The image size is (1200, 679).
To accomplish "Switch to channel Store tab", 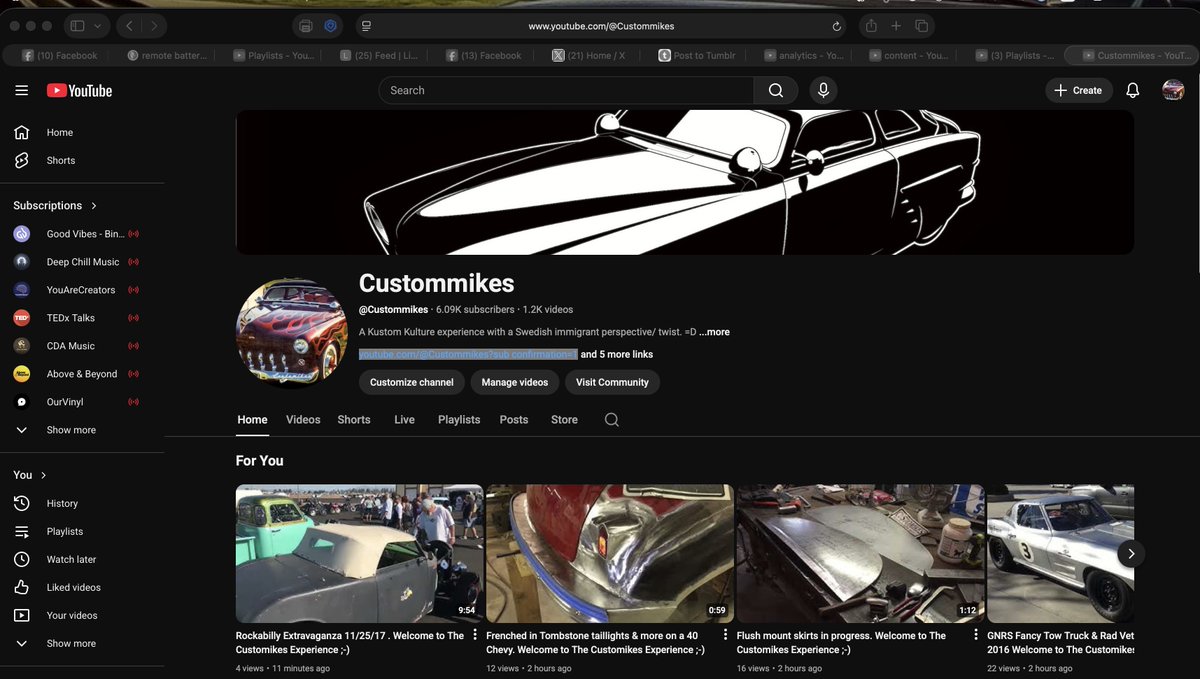I will (564, 420).
